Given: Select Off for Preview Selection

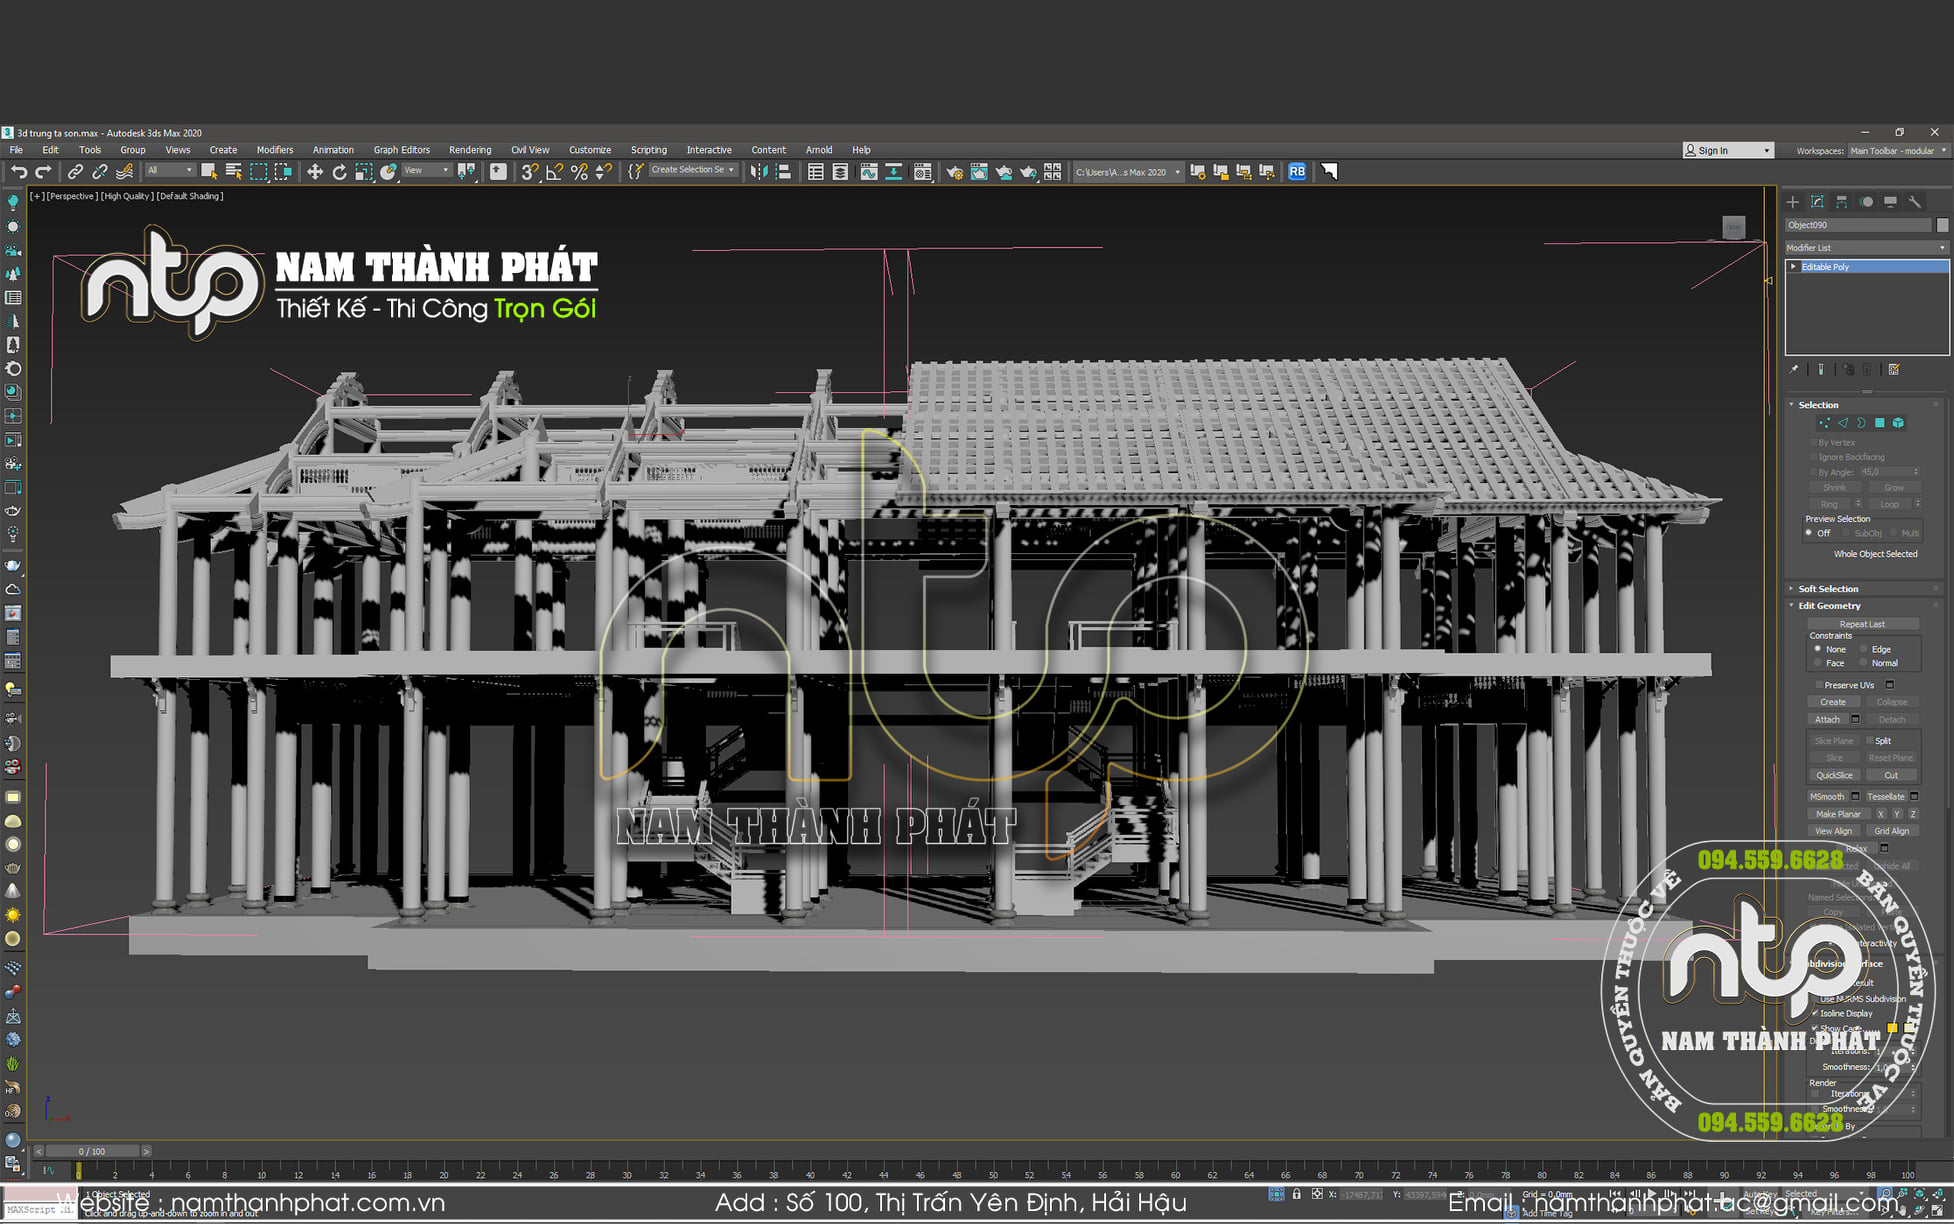Looking at the screenshot, I should point(1809,533).
